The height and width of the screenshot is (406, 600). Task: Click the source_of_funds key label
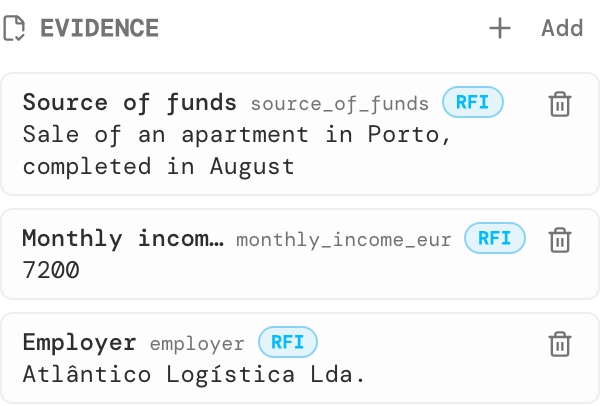tap(340, 104)
